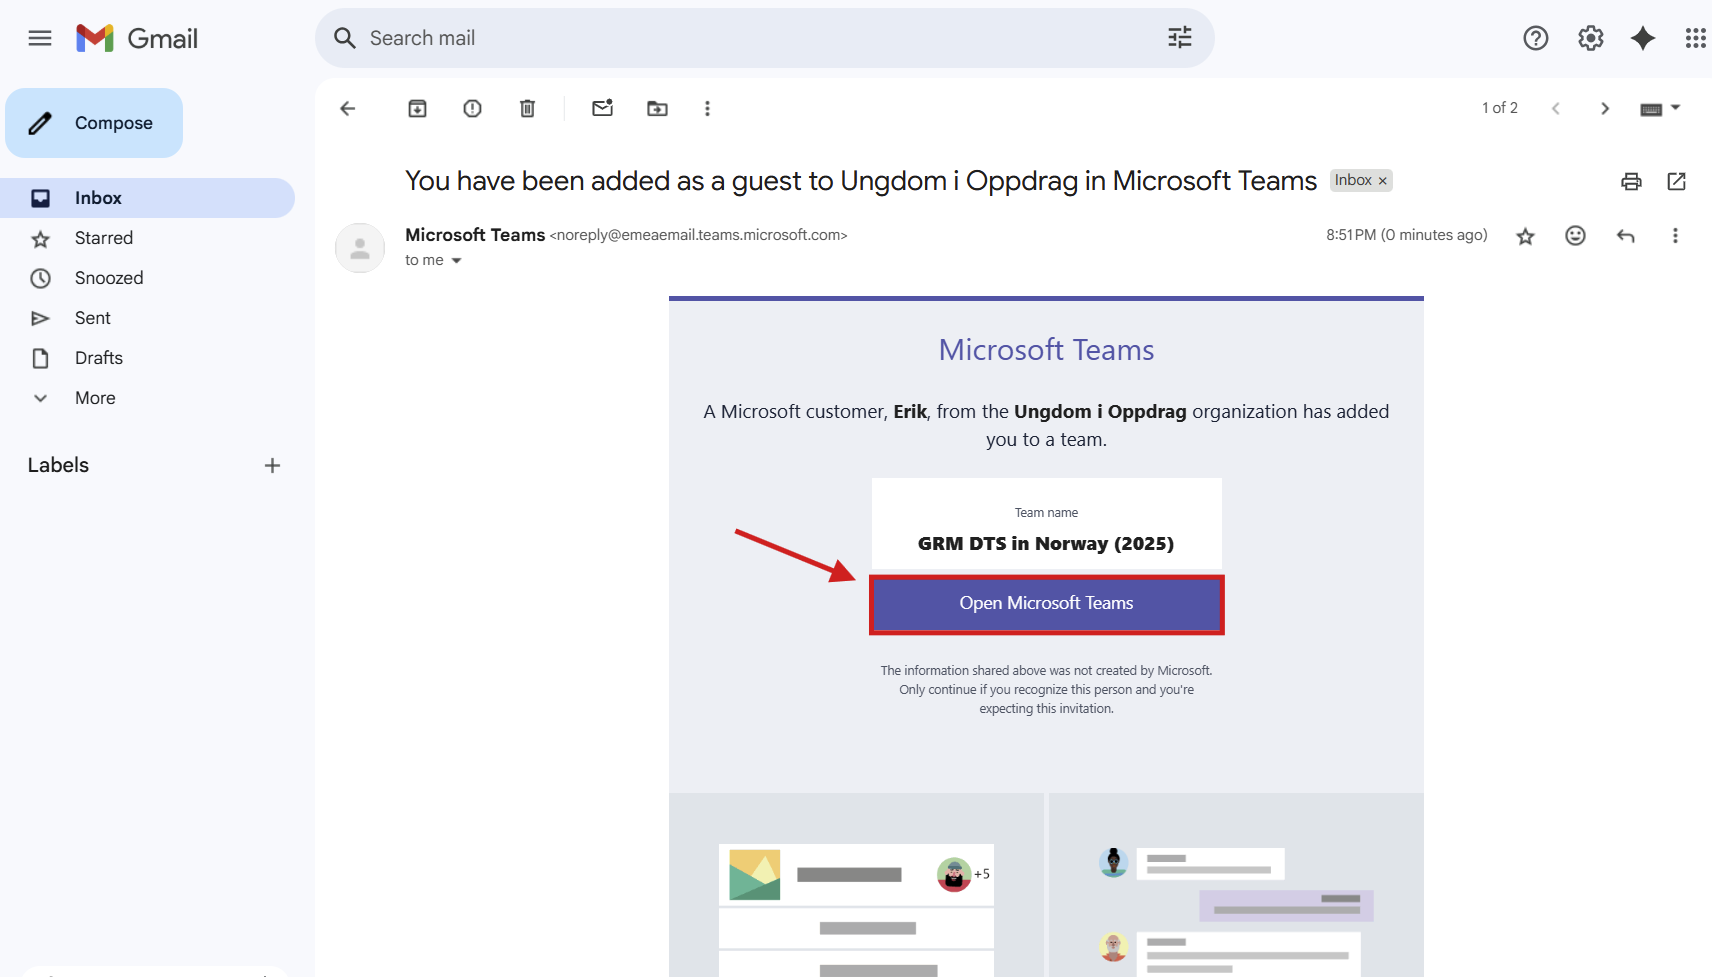Open the Snoozed folder

click(148, 278)
